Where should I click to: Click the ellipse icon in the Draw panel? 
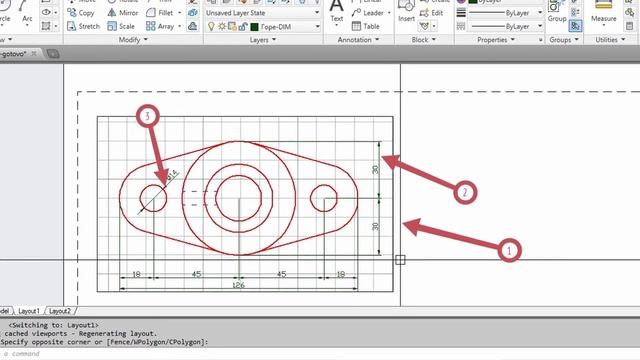point(46,13)
